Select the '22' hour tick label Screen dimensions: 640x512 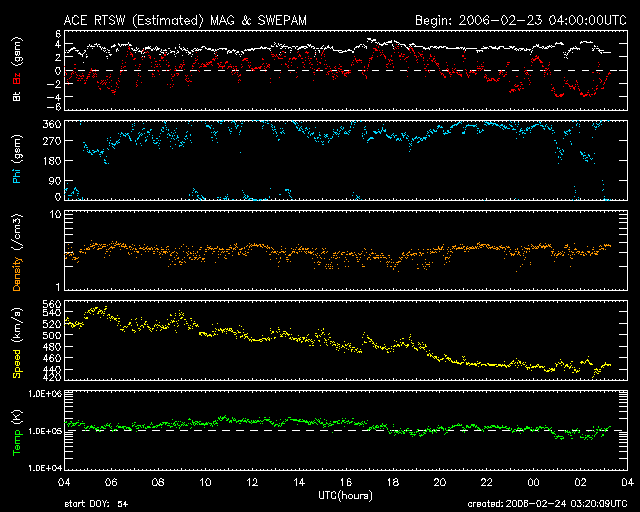coord(487,482)
